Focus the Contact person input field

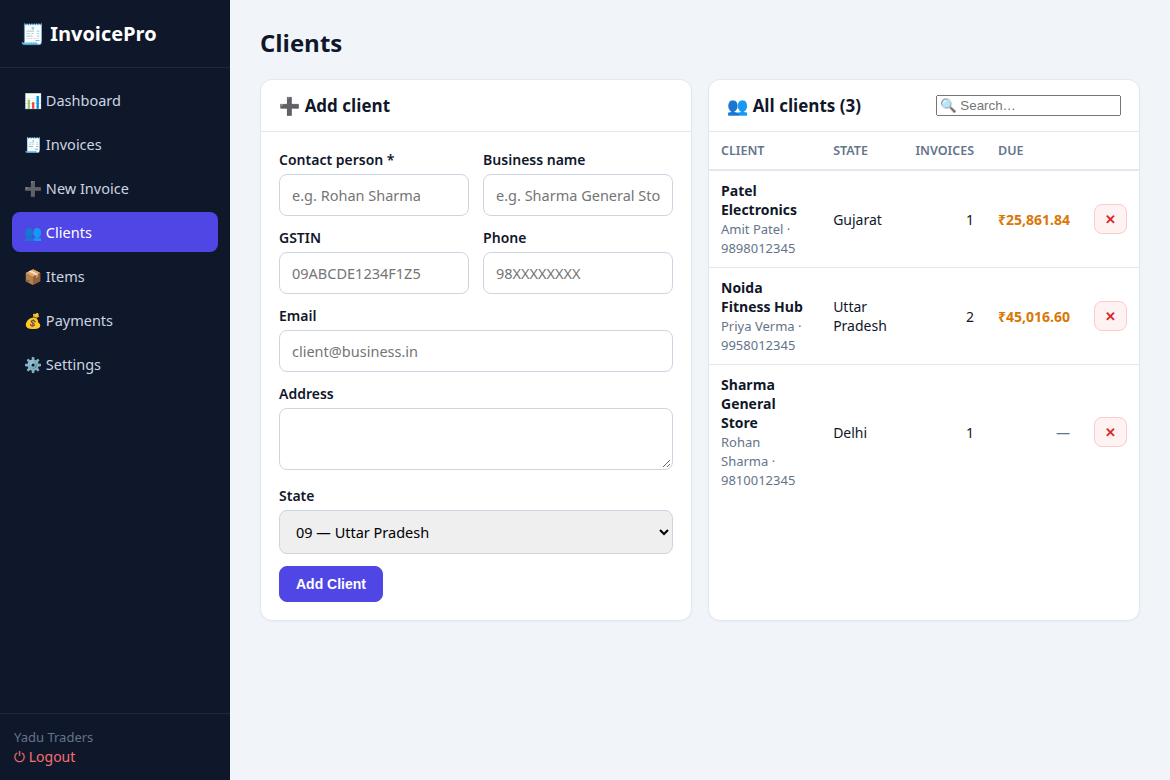pyautogui.click(x=374, y=196)
